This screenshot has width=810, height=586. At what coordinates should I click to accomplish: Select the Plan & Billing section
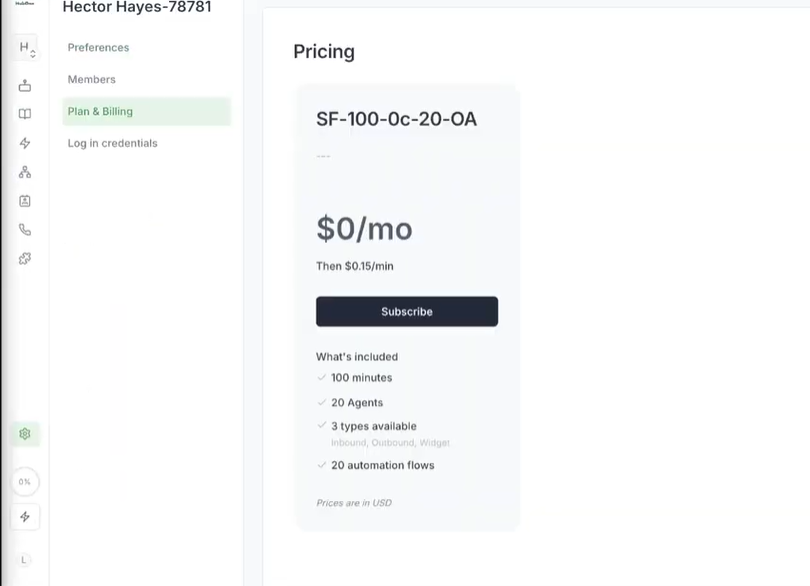point(100,112)
